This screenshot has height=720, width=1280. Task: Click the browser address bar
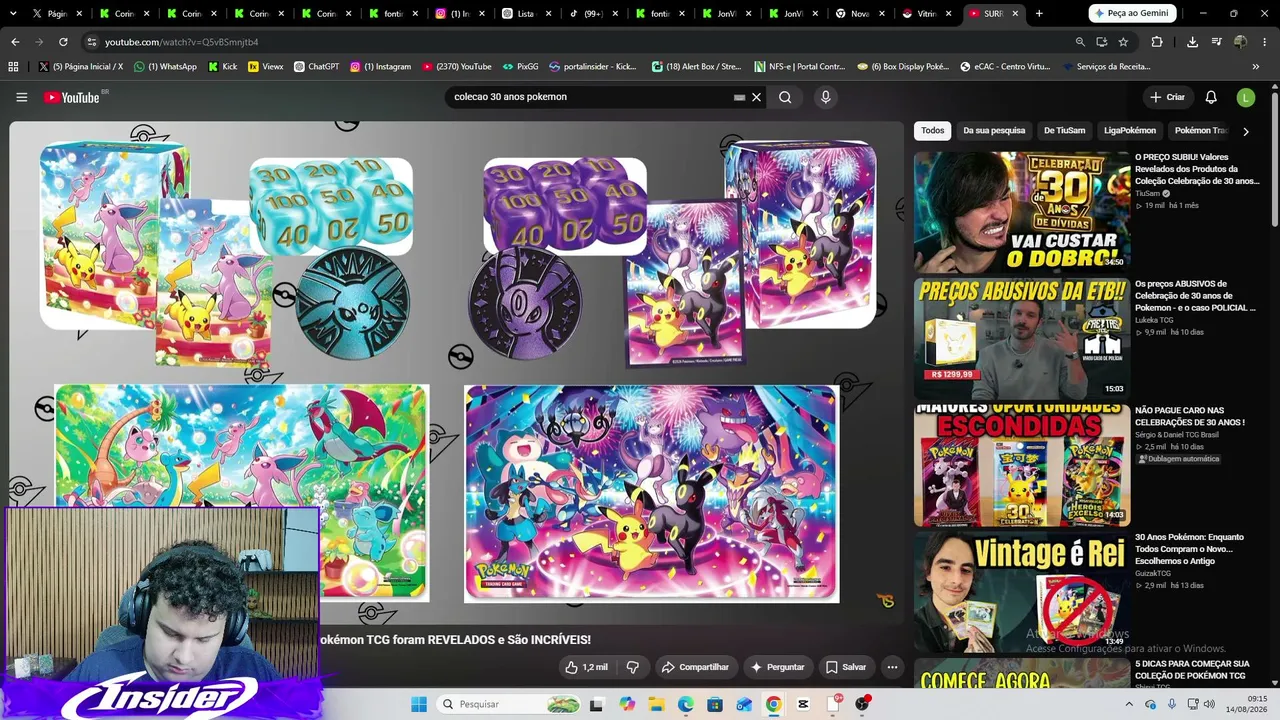[x=580, y=42]
